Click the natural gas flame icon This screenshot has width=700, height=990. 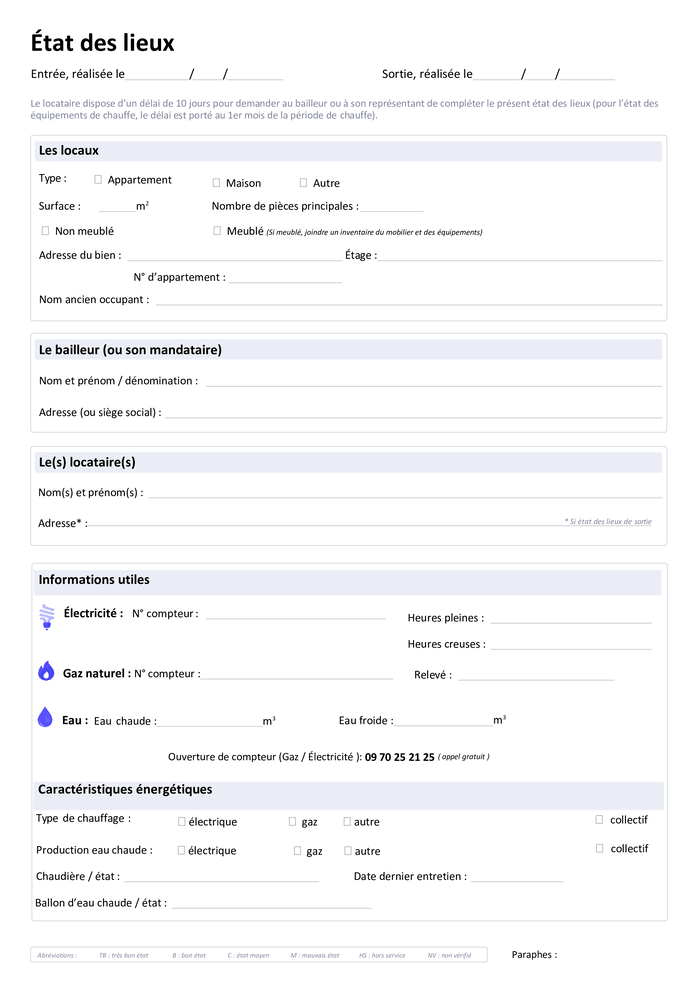click(46, 671)
